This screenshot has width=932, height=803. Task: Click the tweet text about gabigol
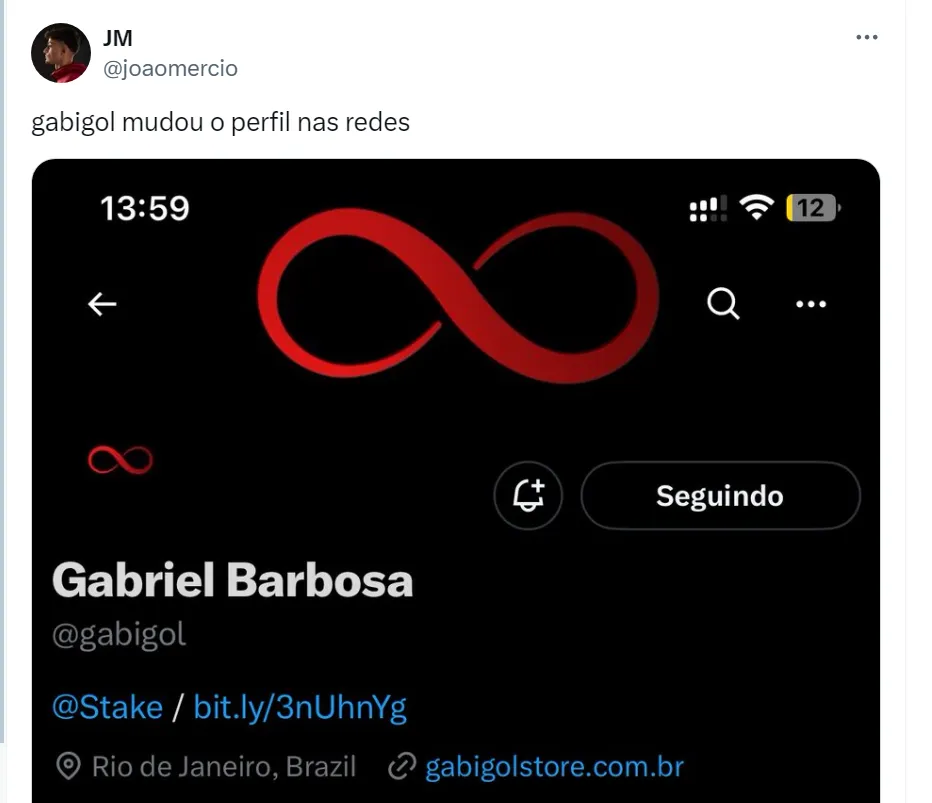pos(221,122)
